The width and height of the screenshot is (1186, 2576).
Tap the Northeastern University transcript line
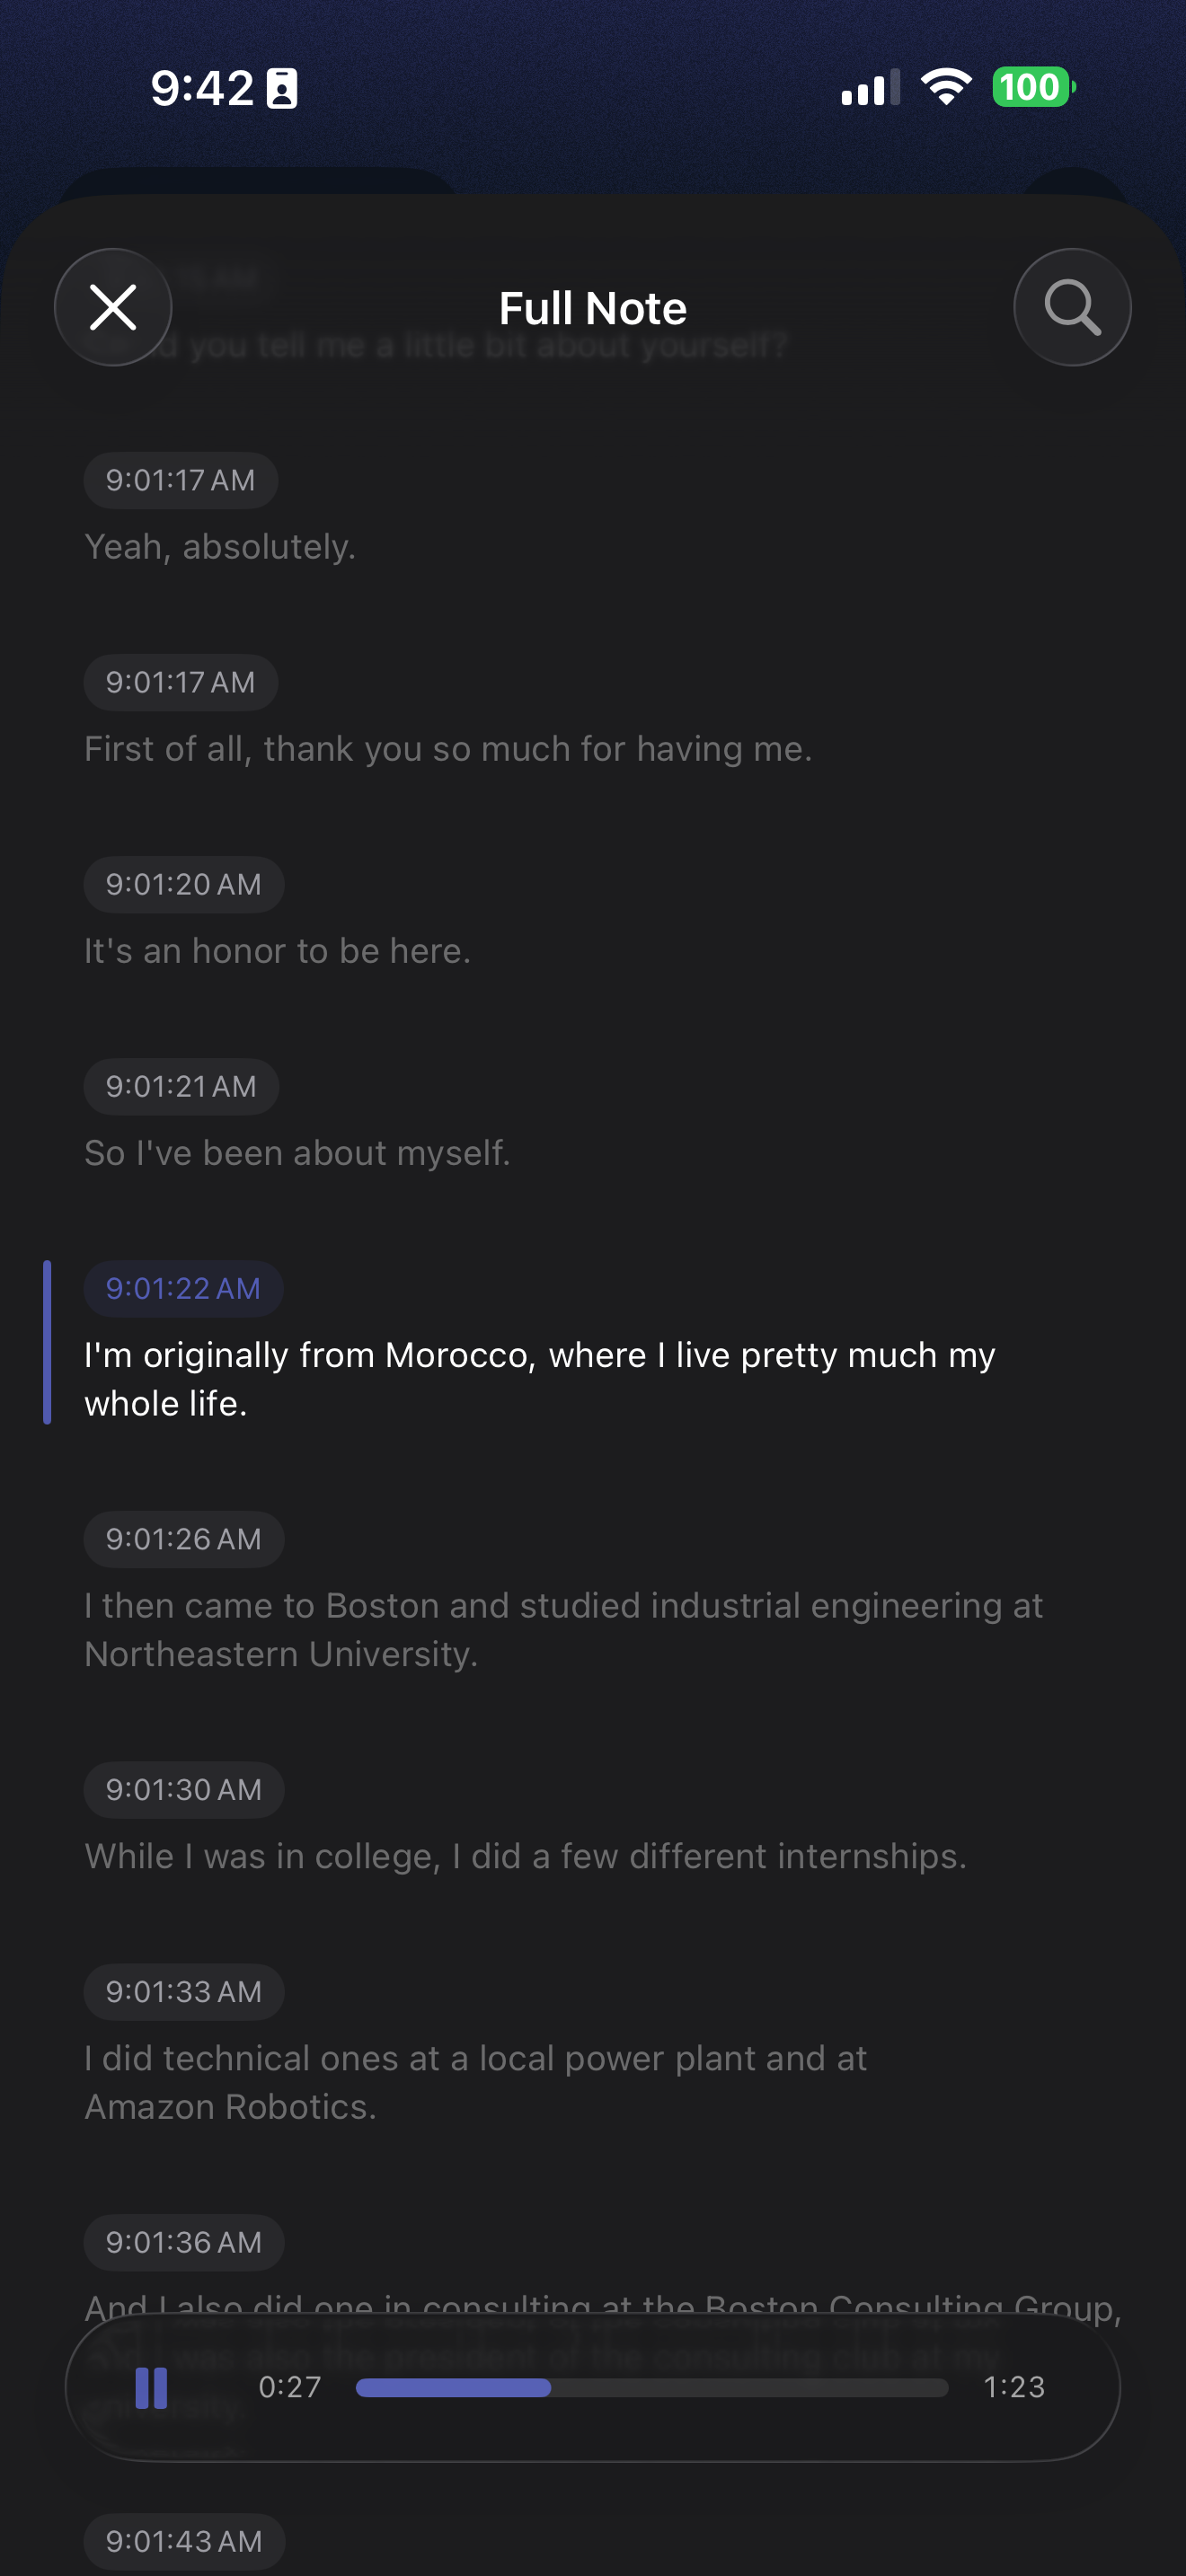[x=563, y=1630]
